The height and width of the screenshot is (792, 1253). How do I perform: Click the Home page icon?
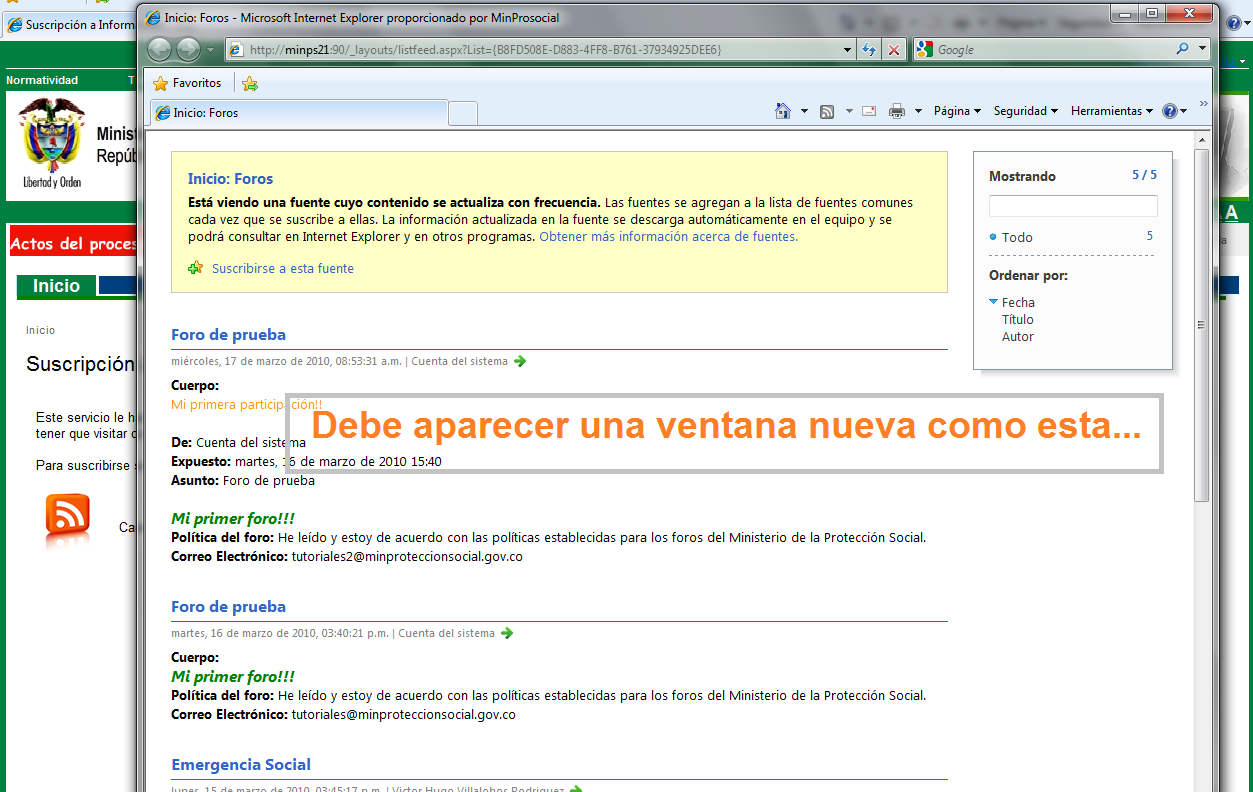pos(783,111)
